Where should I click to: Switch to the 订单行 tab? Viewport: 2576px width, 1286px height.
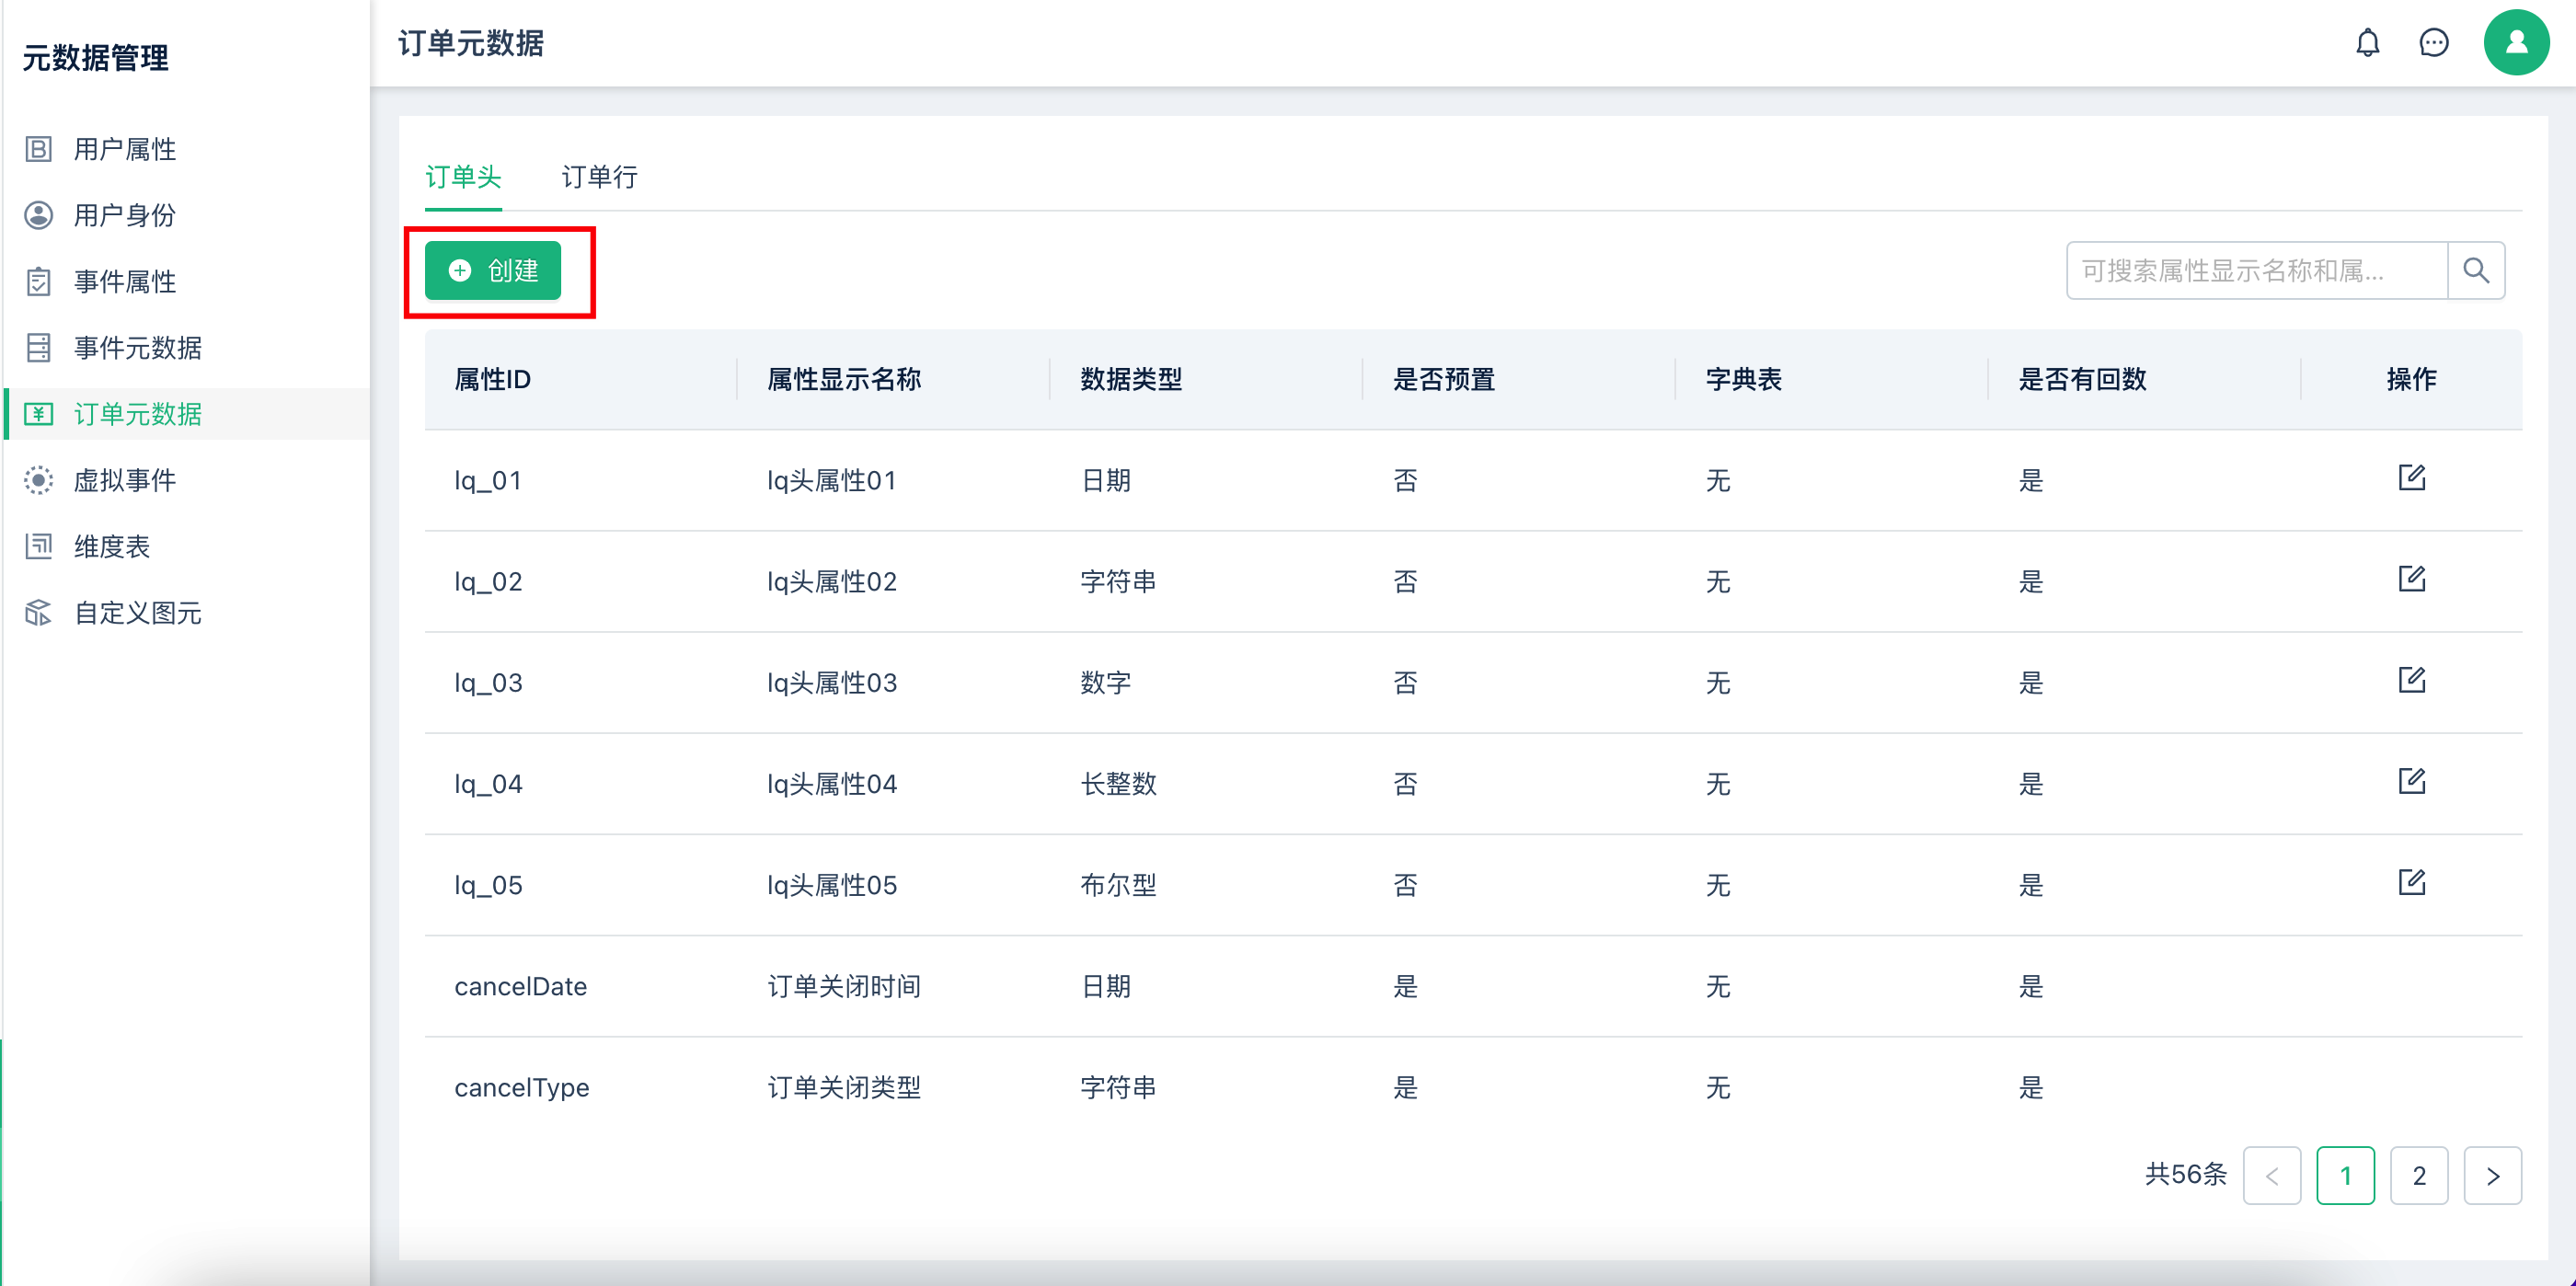coord(599,177)
